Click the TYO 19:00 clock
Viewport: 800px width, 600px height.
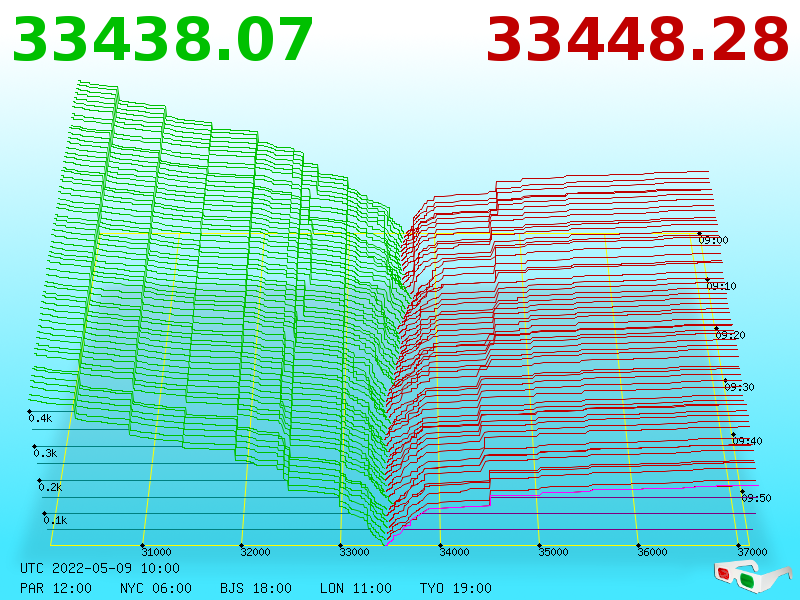tap(456, 588)
